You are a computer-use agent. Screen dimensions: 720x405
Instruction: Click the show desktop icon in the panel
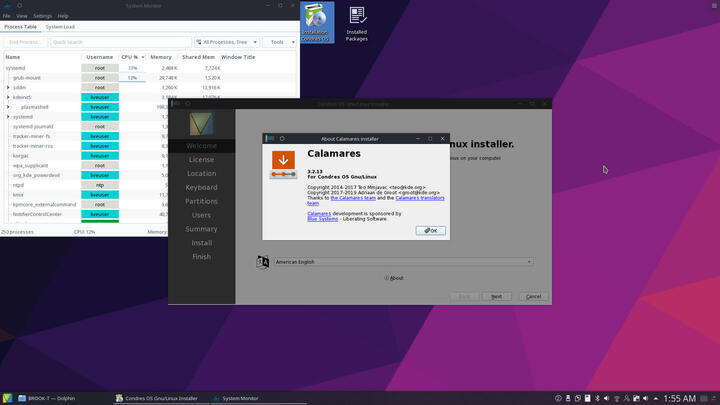(x=704, y=398)
